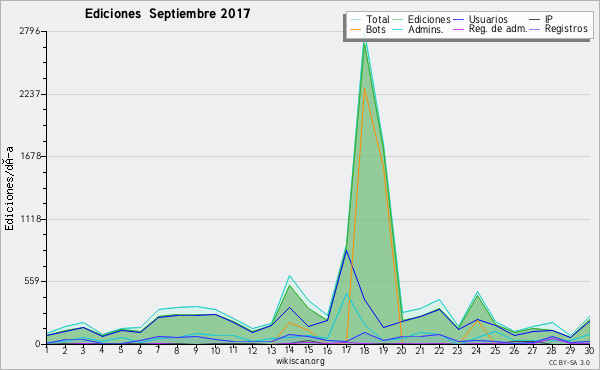The height and width of the screenshot is (370, 600).
Task: Click the y-axis value 1118
Action: pos(30,219)
